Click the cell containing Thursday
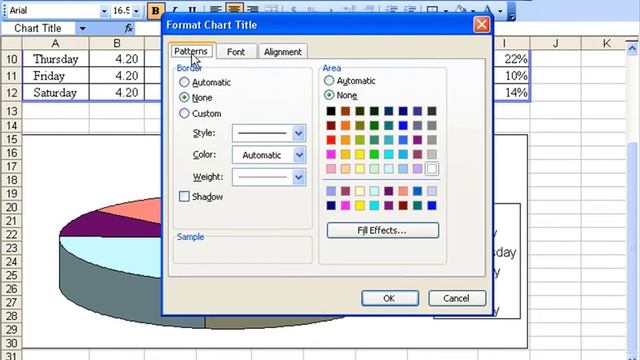This screenshot has width=640, height=360. pyautogui.click(x=56, y=59)
